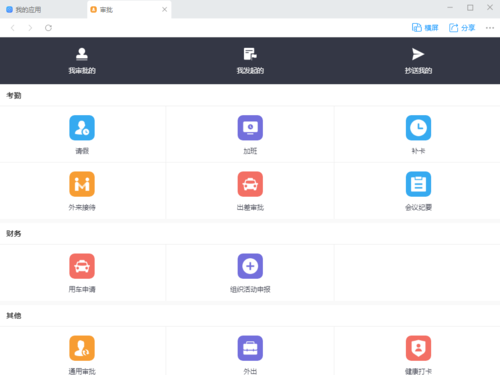
Task: Open the 外出 briefcase icon
Action: [250, 348]
